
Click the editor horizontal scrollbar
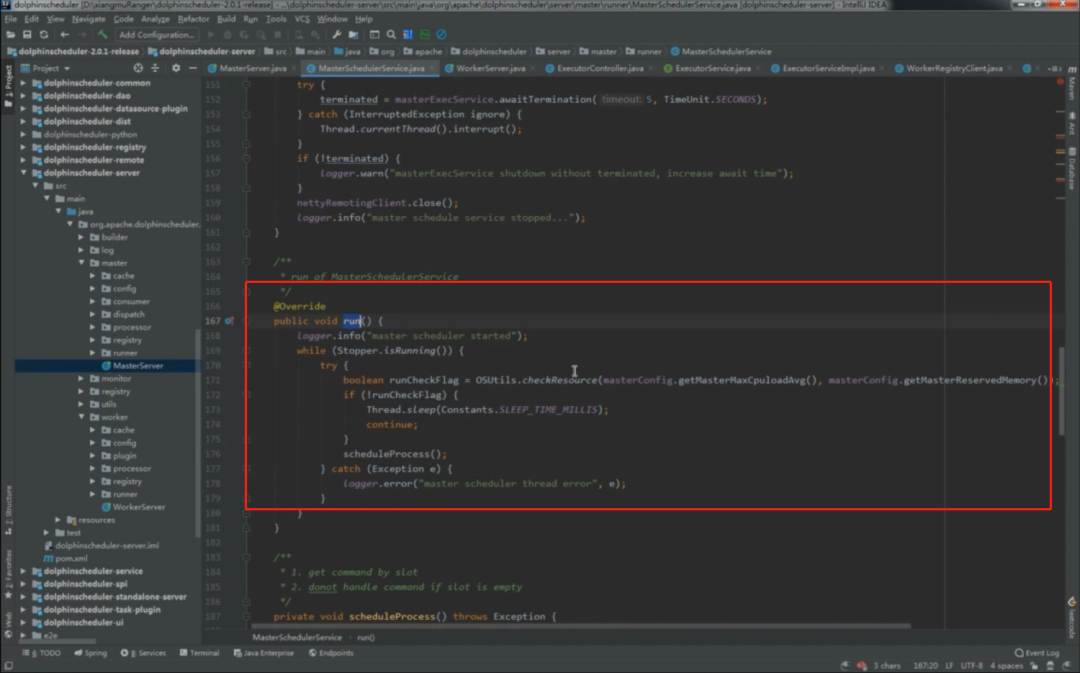pos(582,627)
